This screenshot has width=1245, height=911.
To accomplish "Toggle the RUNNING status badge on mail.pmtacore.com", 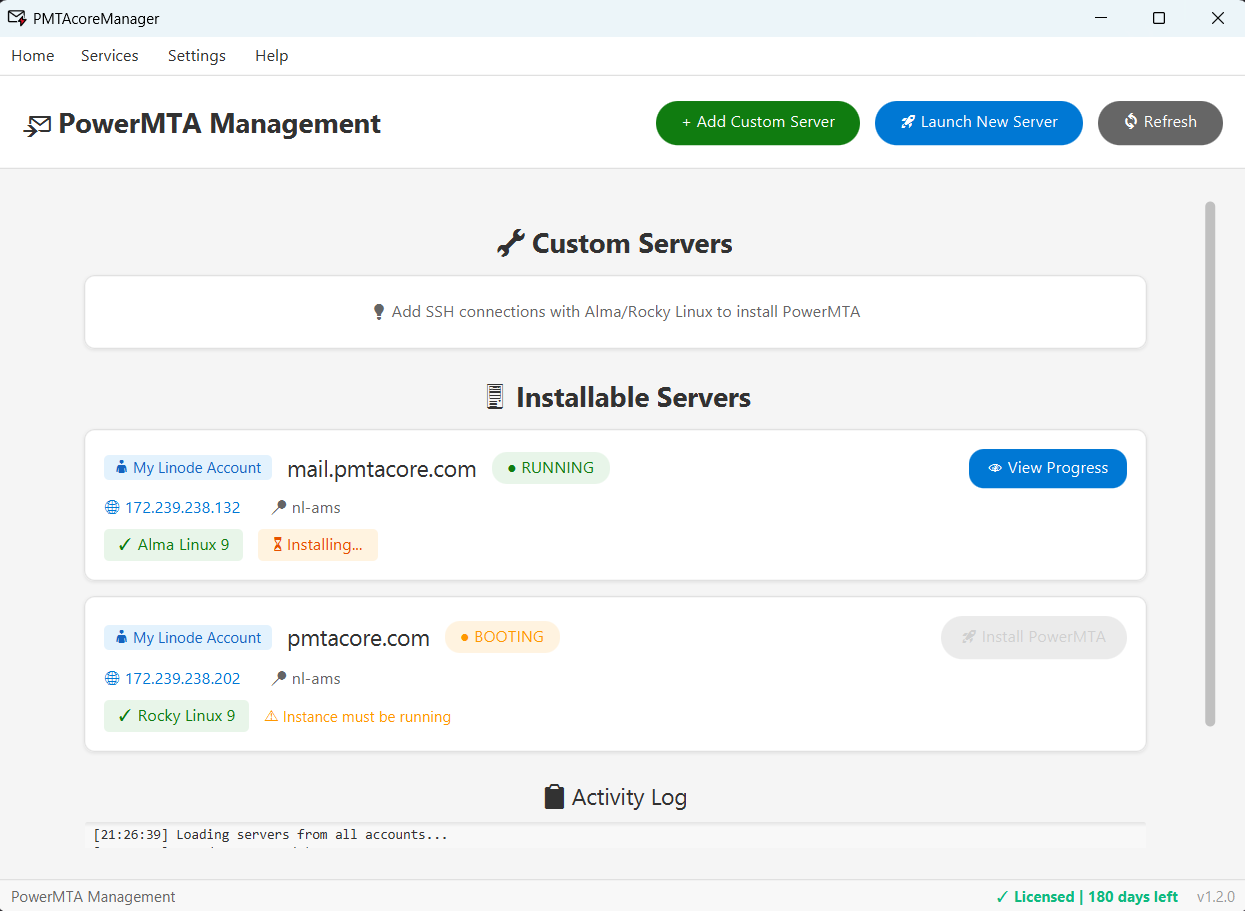I will (550, 467).
